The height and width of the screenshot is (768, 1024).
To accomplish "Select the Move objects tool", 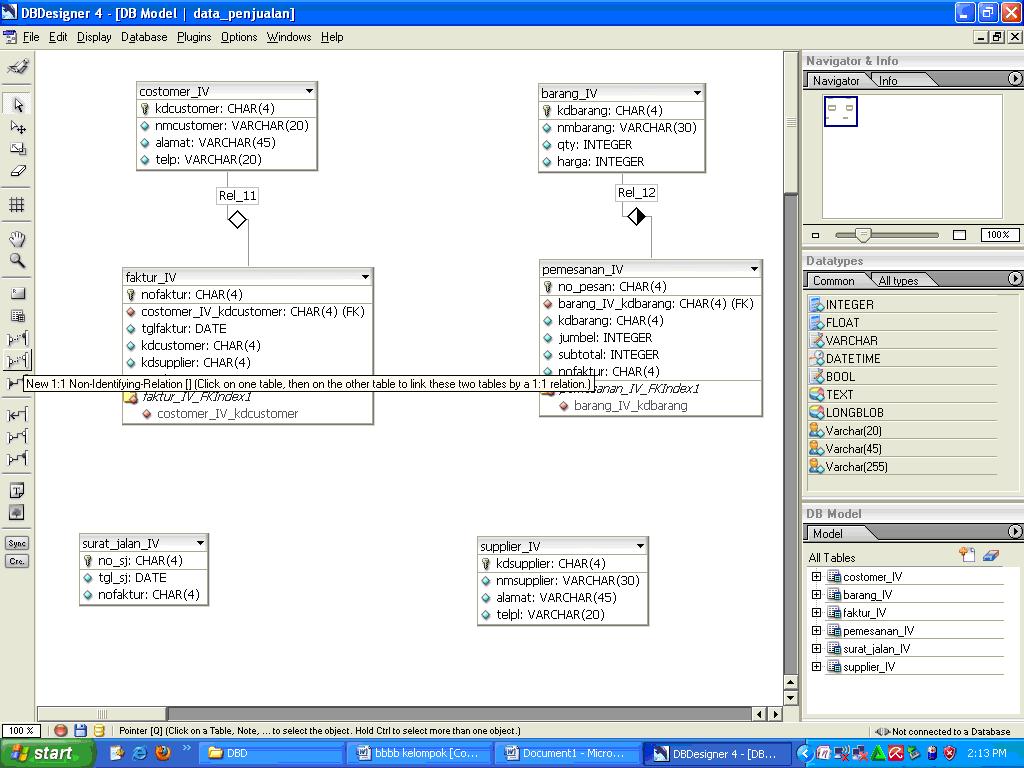I will pyautogui.click(x=18, y=127).
